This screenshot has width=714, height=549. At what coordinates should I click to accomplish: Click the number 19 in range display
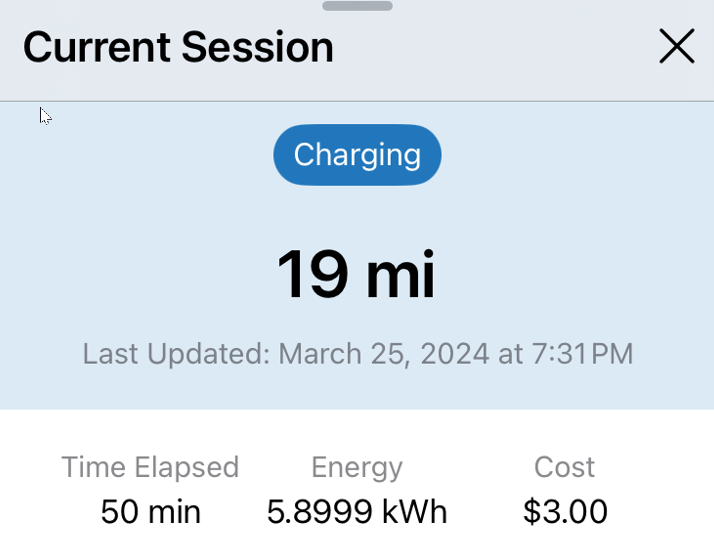(x=312, y=274)
